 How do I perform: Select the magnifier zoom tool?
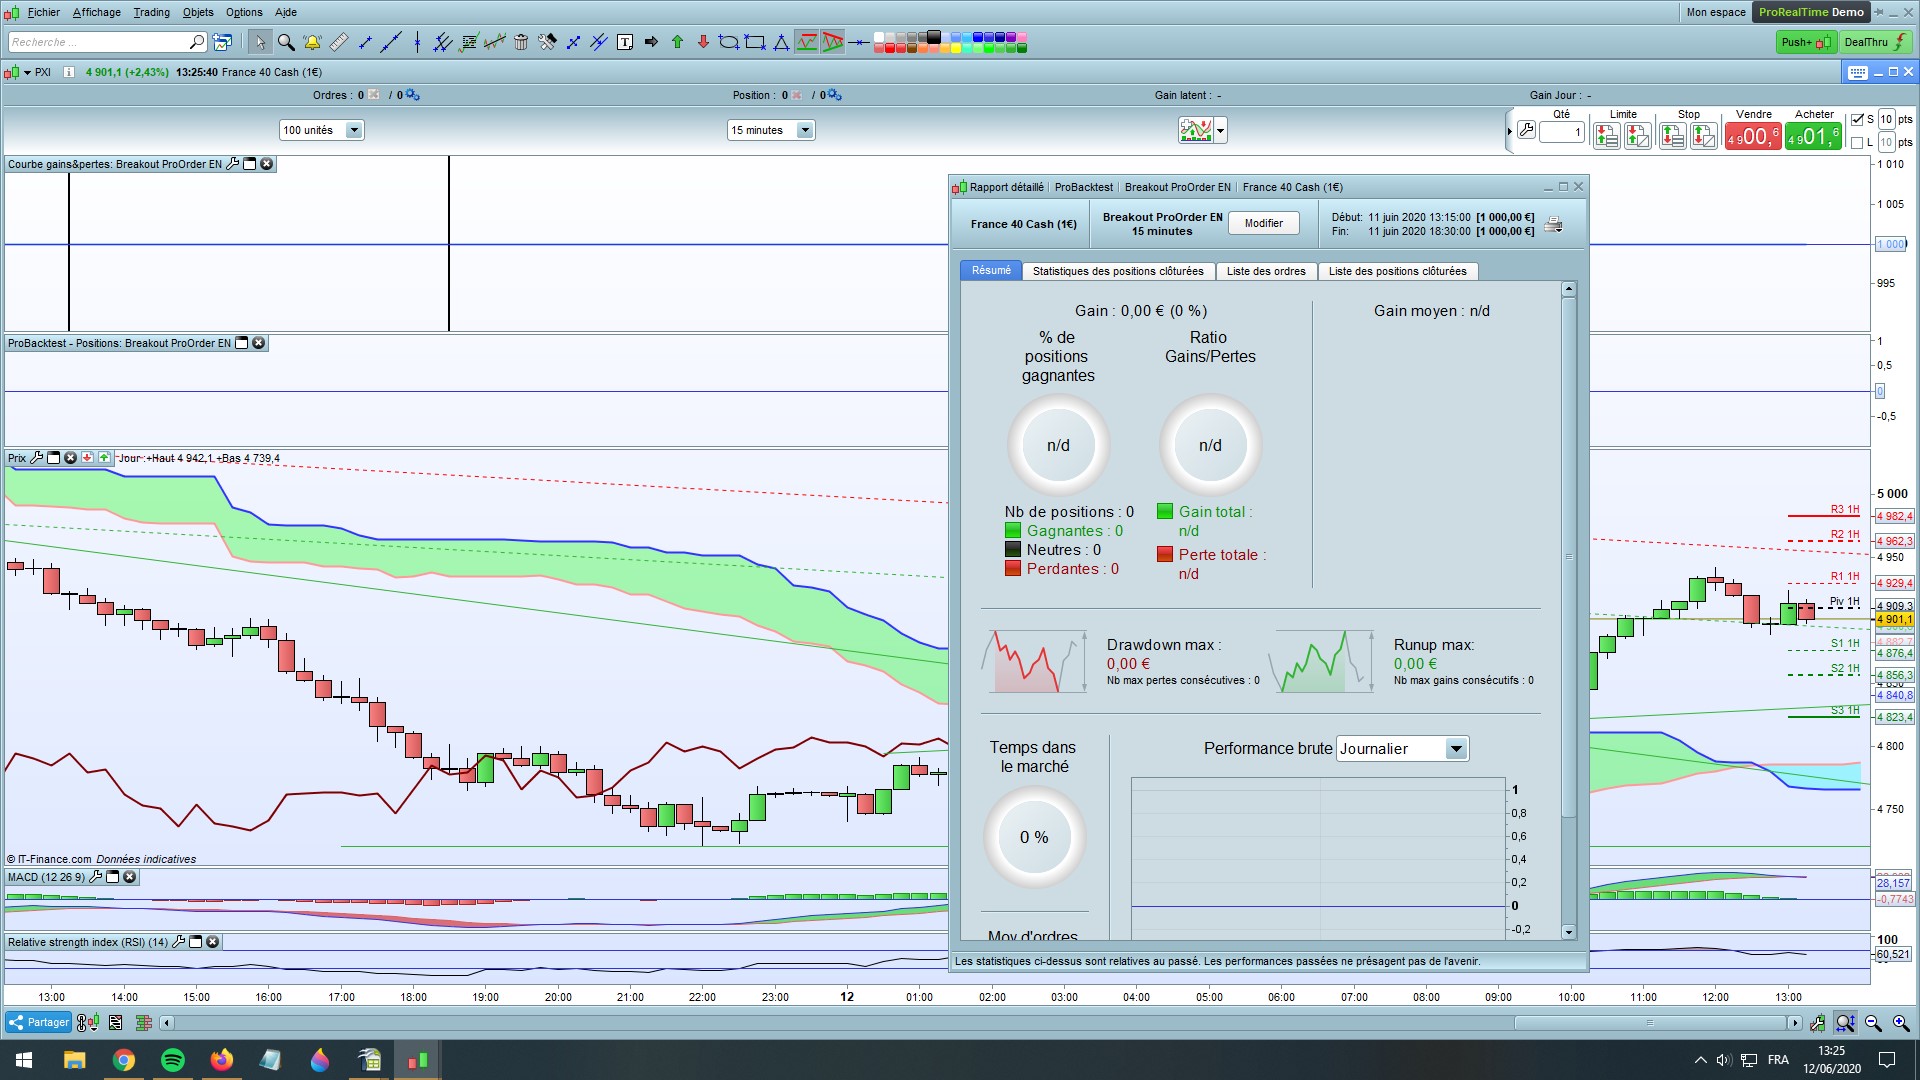click(286, 42)
